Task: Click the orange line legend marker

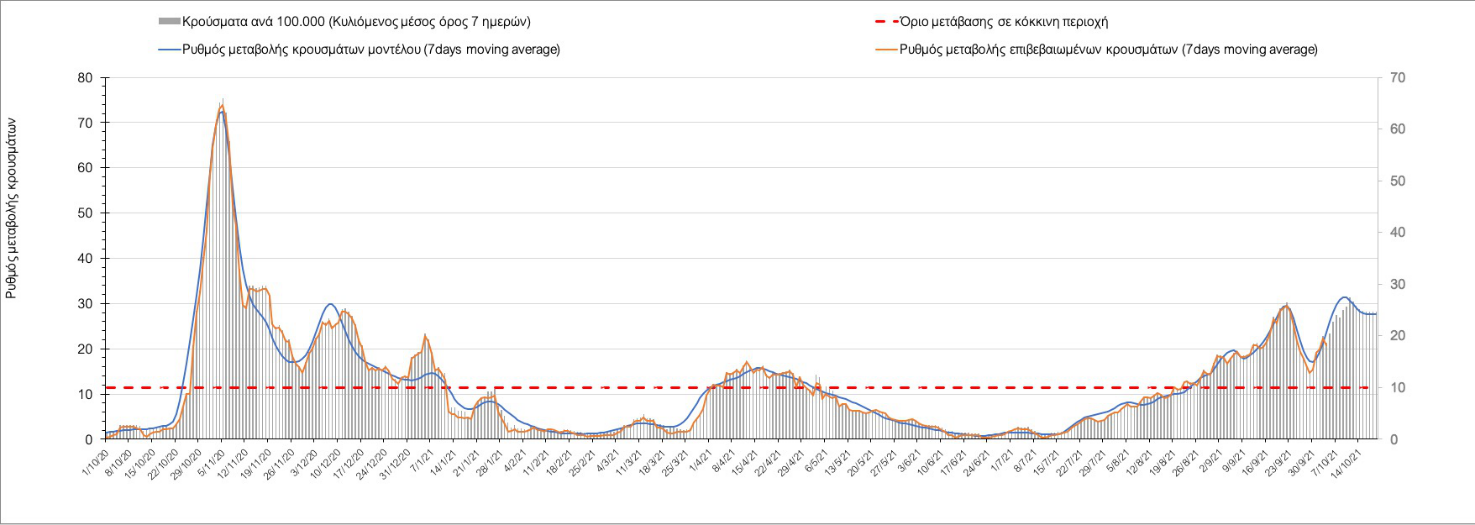Action: (x=885, y=49)
